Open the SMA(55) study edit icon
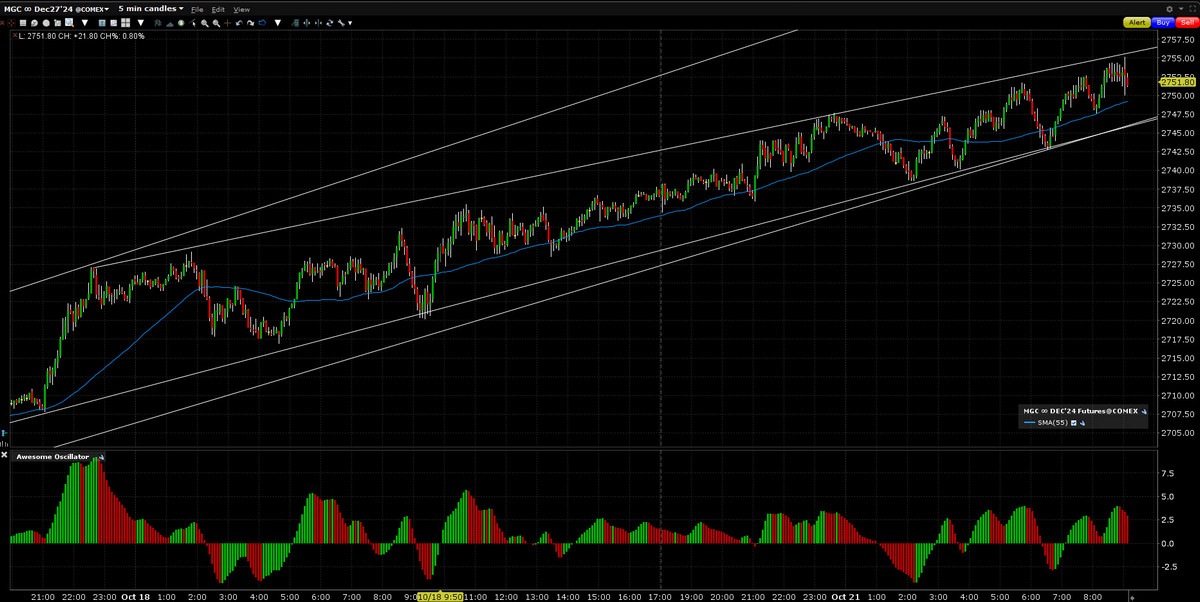This screenshot has width=1200, height=602. [1083, 422]
